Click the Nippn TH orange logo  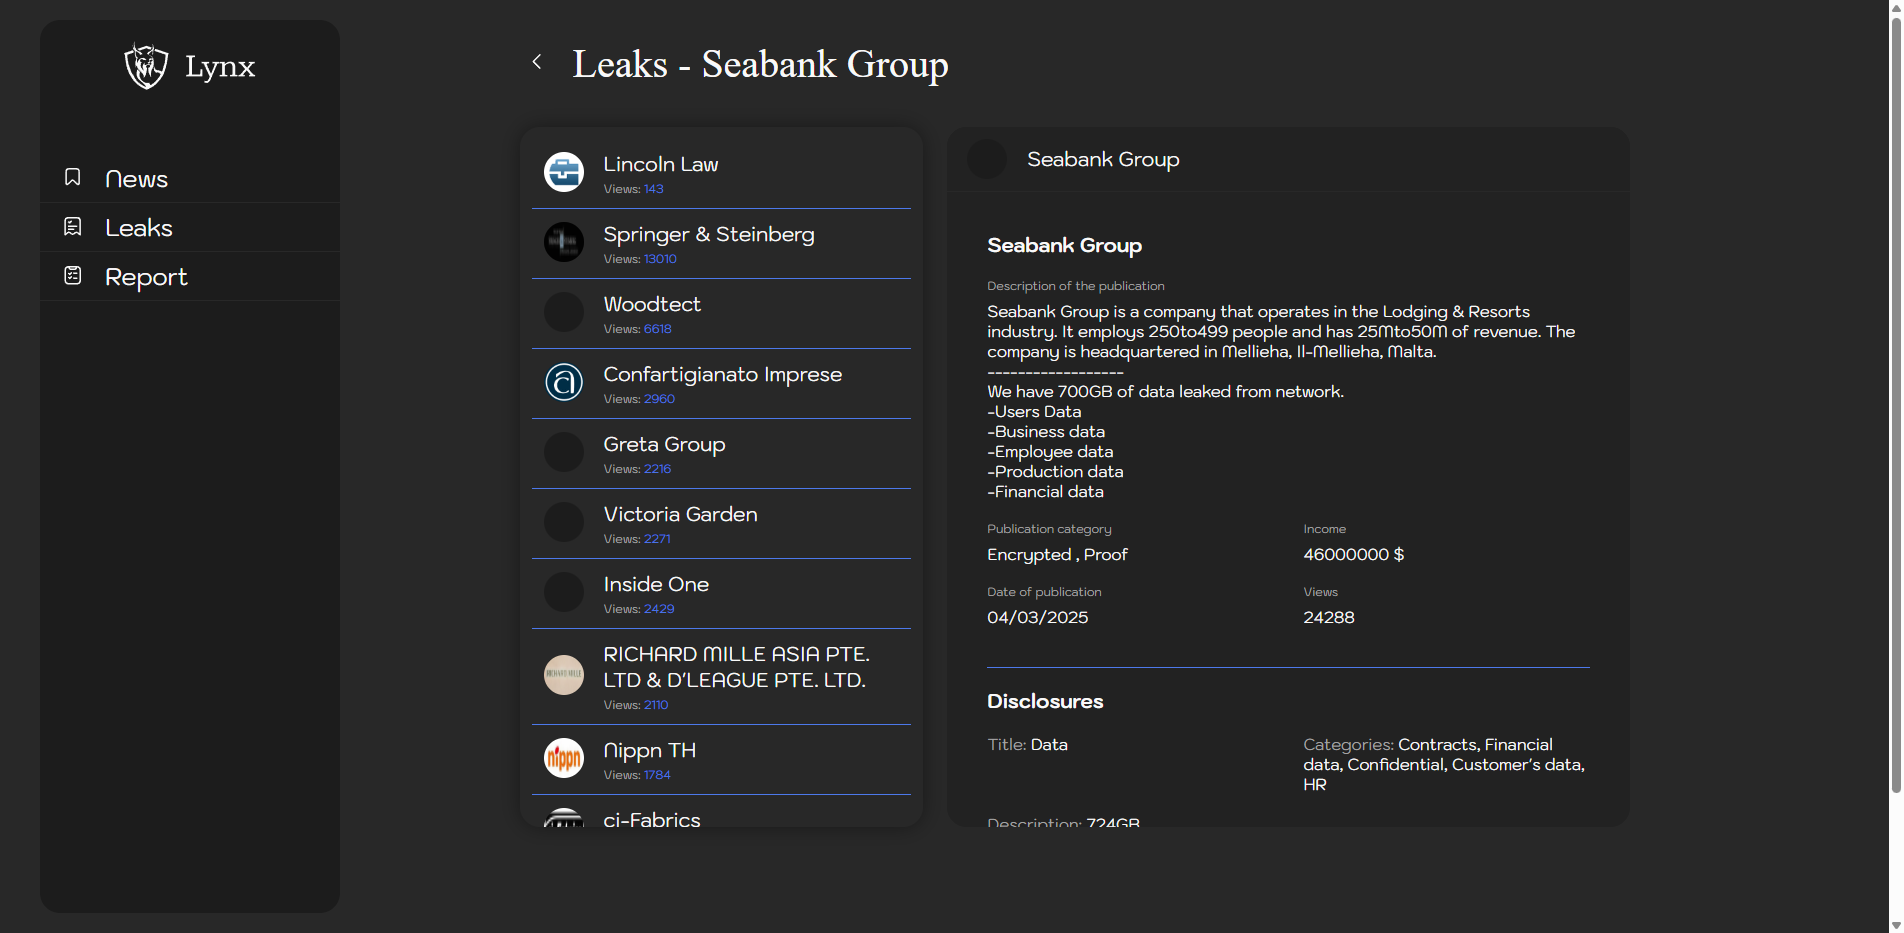564,758
